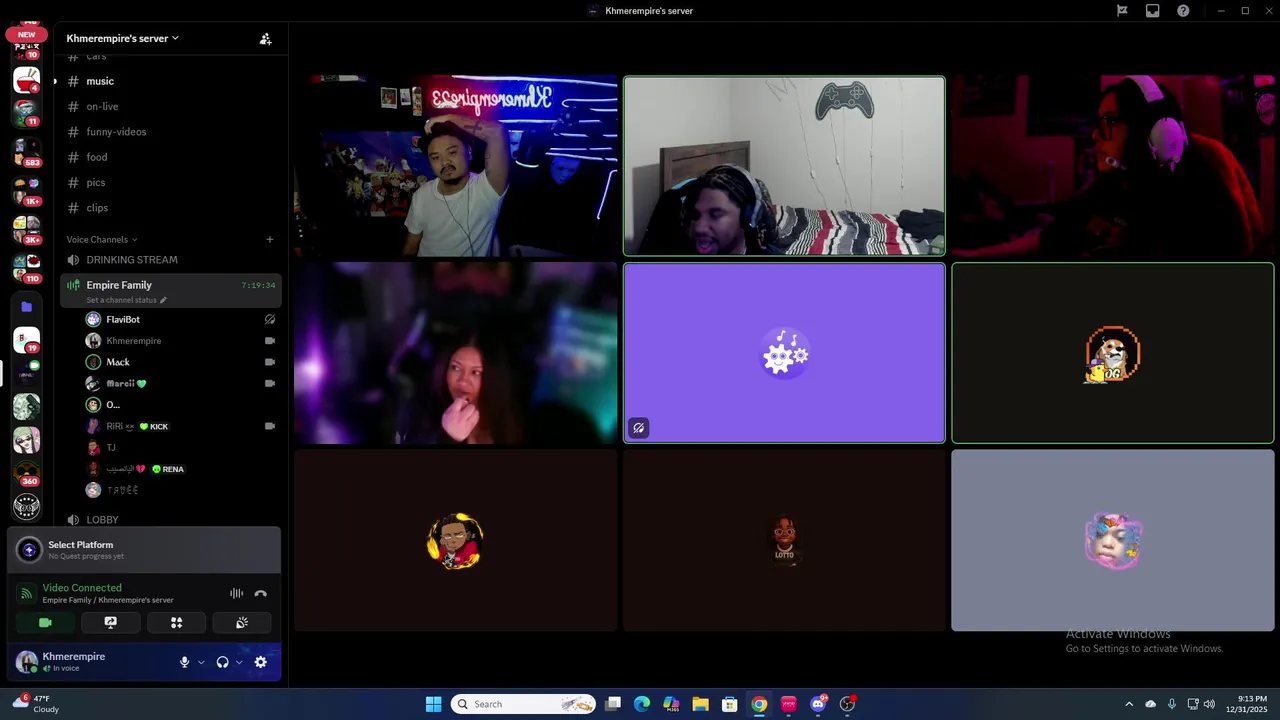Open the soundboard button
This screenshot has height=720, width=1280.
click(x=242, y=622)
